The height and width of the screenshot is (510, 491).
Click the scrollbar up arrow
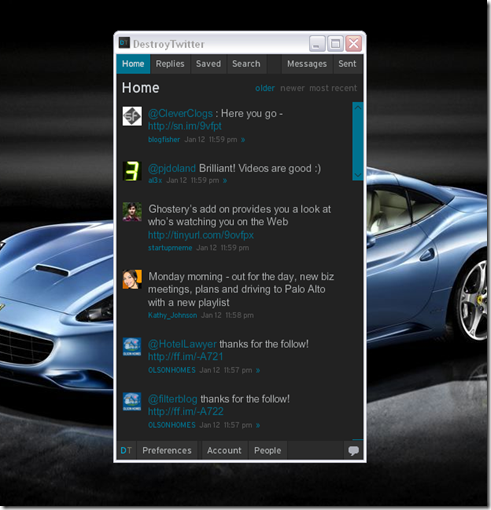click(x=358, y=108)
